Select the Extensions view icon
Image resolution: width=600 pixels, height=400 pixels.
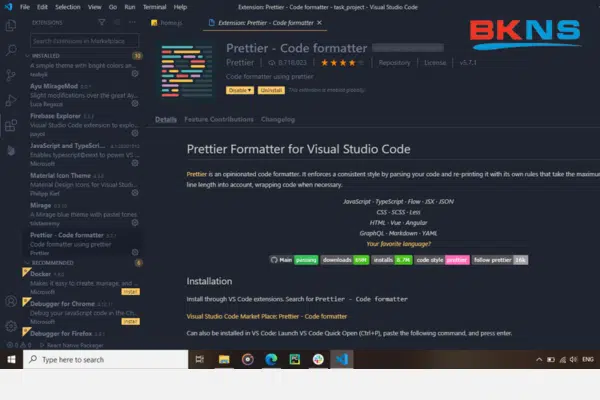pyautogui.click(x=11, y=125)
